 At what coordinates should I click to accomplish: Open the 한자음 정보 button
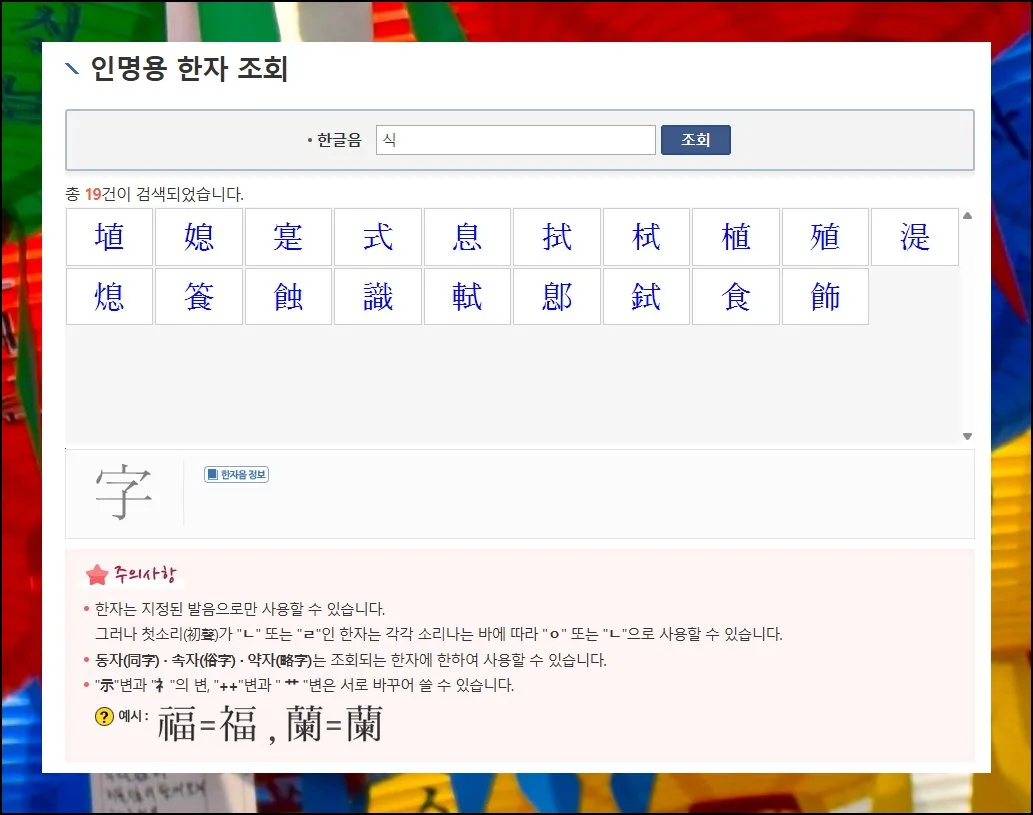click(x=236, y=474)
